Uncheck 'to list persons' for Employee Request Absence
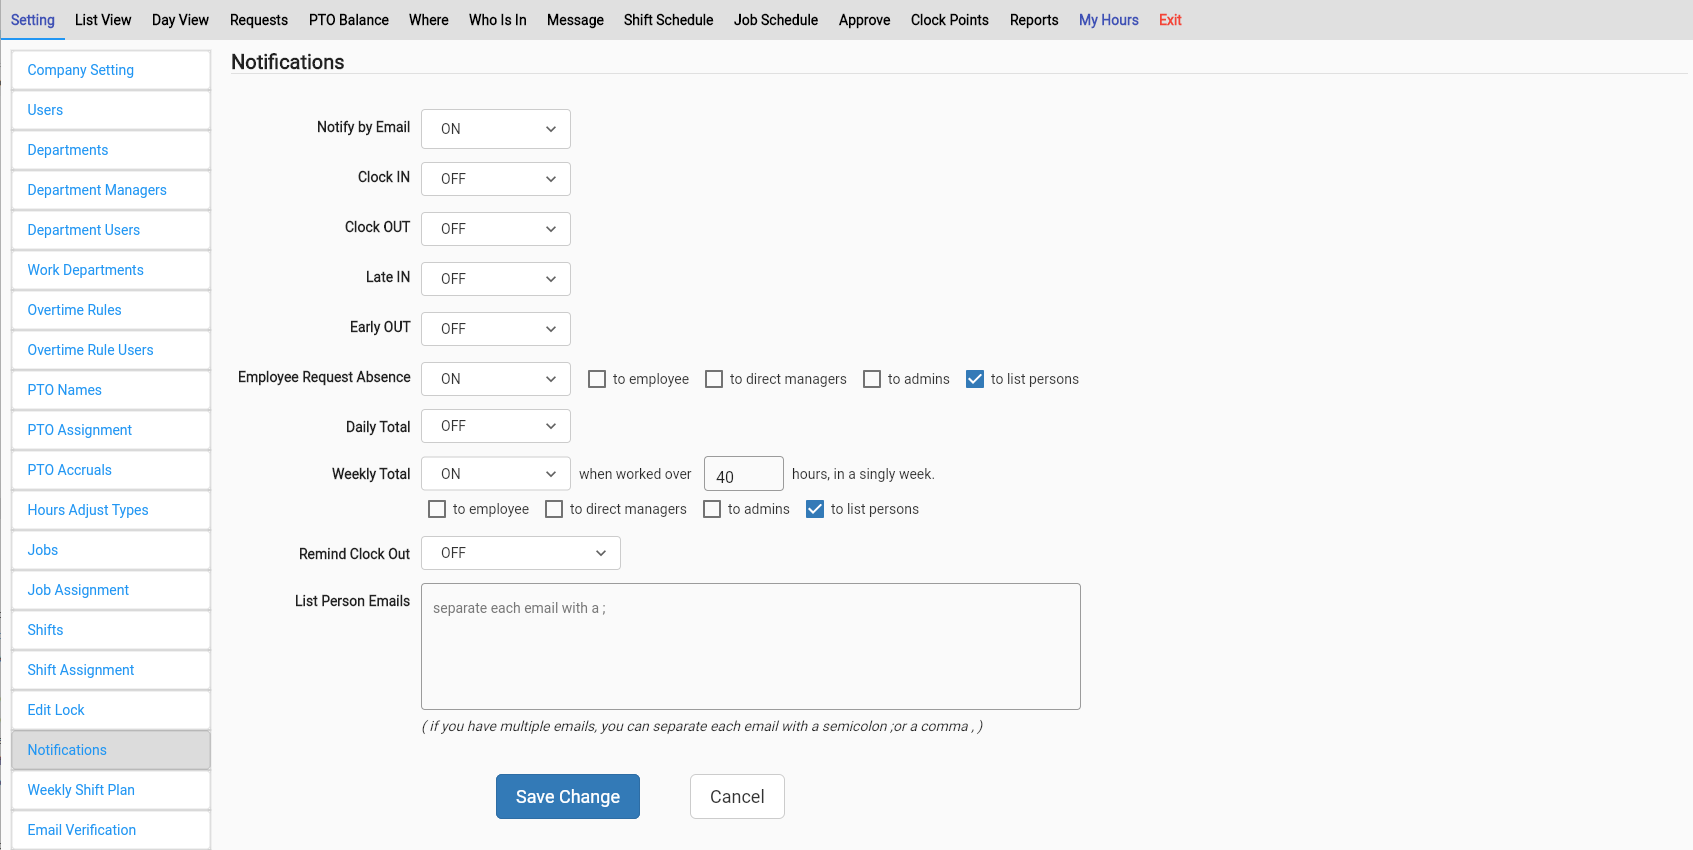 pyautogui.click(x=975, y=379)
